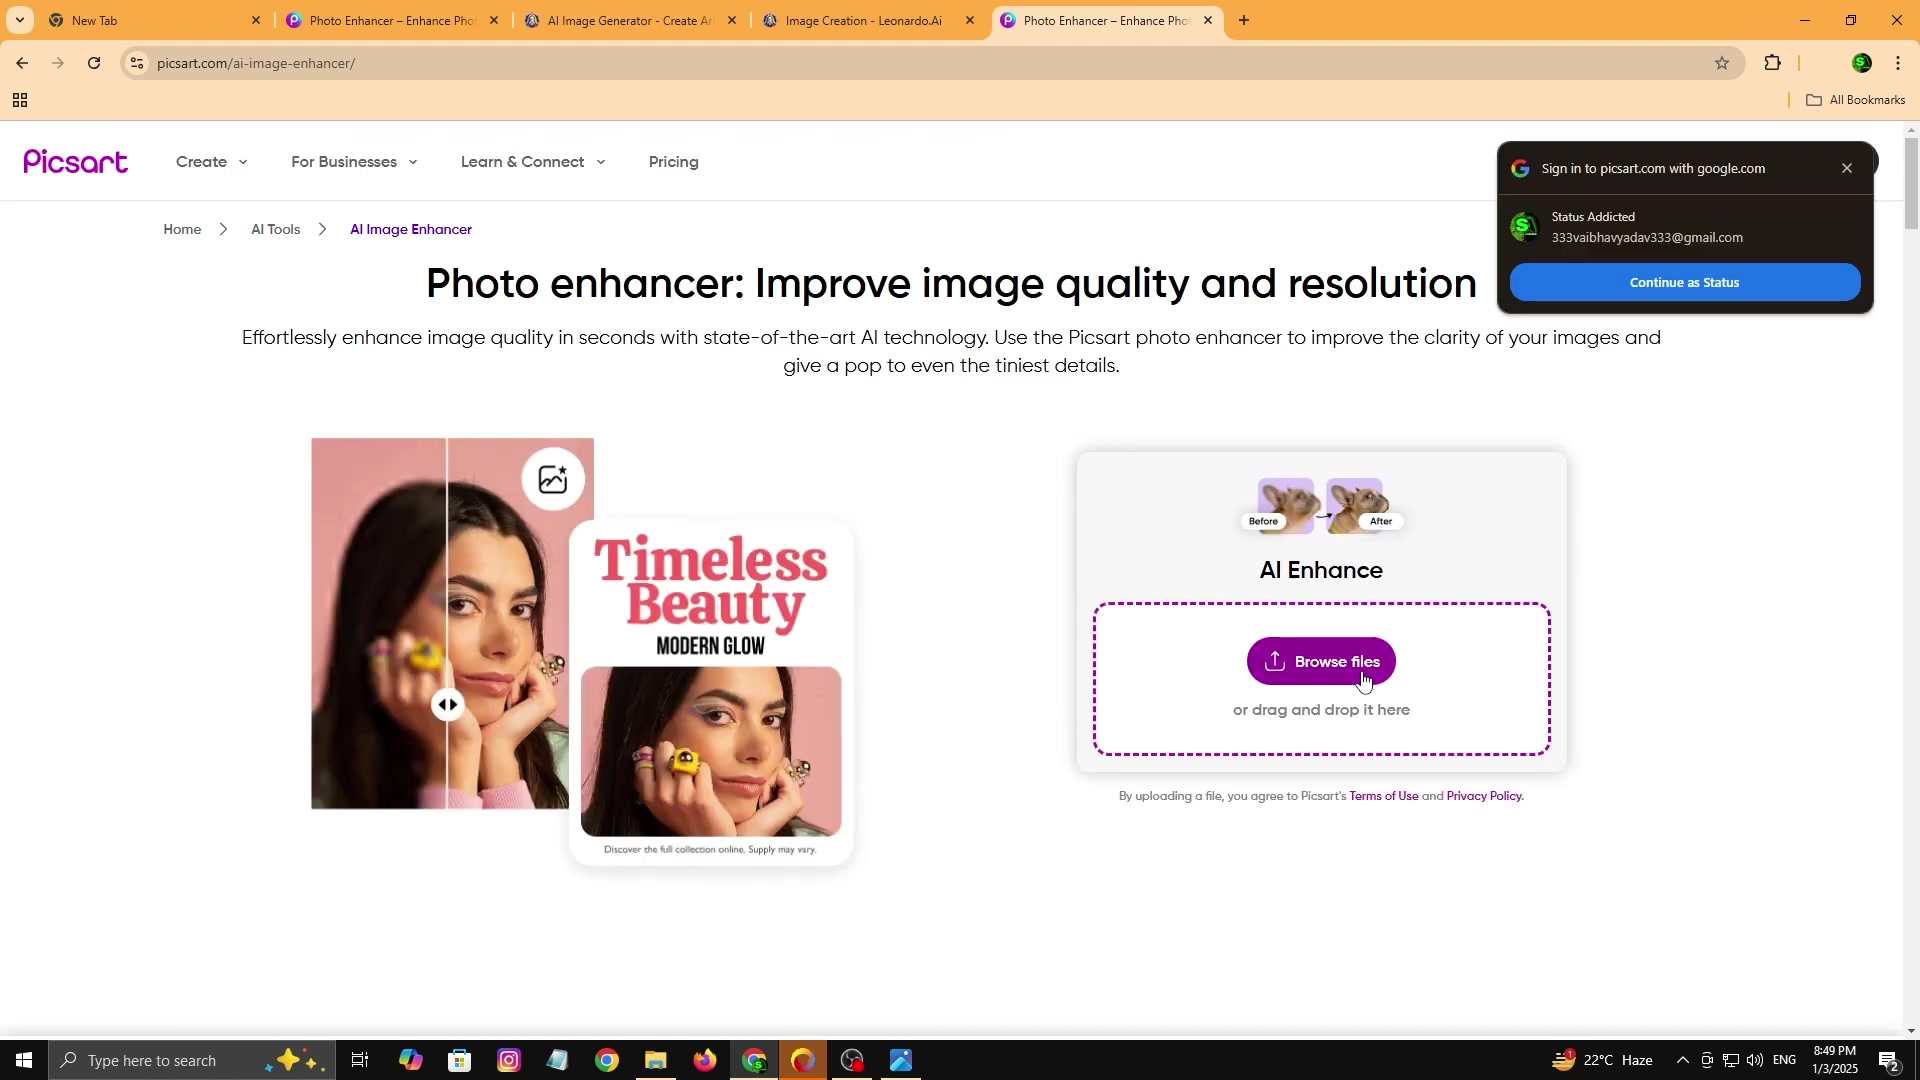The width and height of the screenshot is (1920, 1080).
Task: Click Continue as Status button
Action: click(x=1685, y=282)
